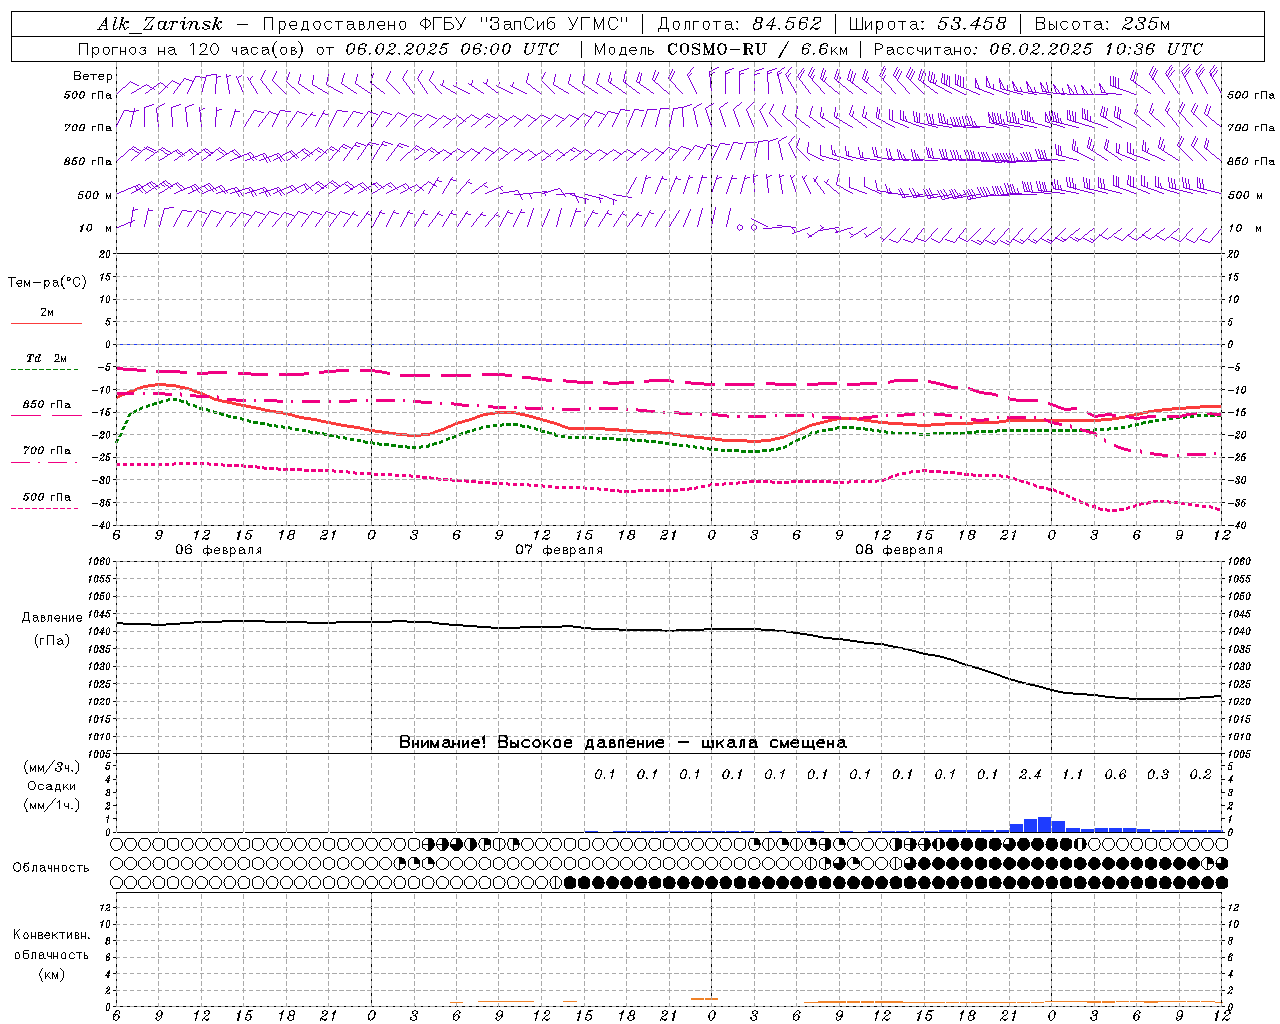Click the date label 06 февраля
Viewport: 1280px width, 1024px height.
(x=218, y=550)
